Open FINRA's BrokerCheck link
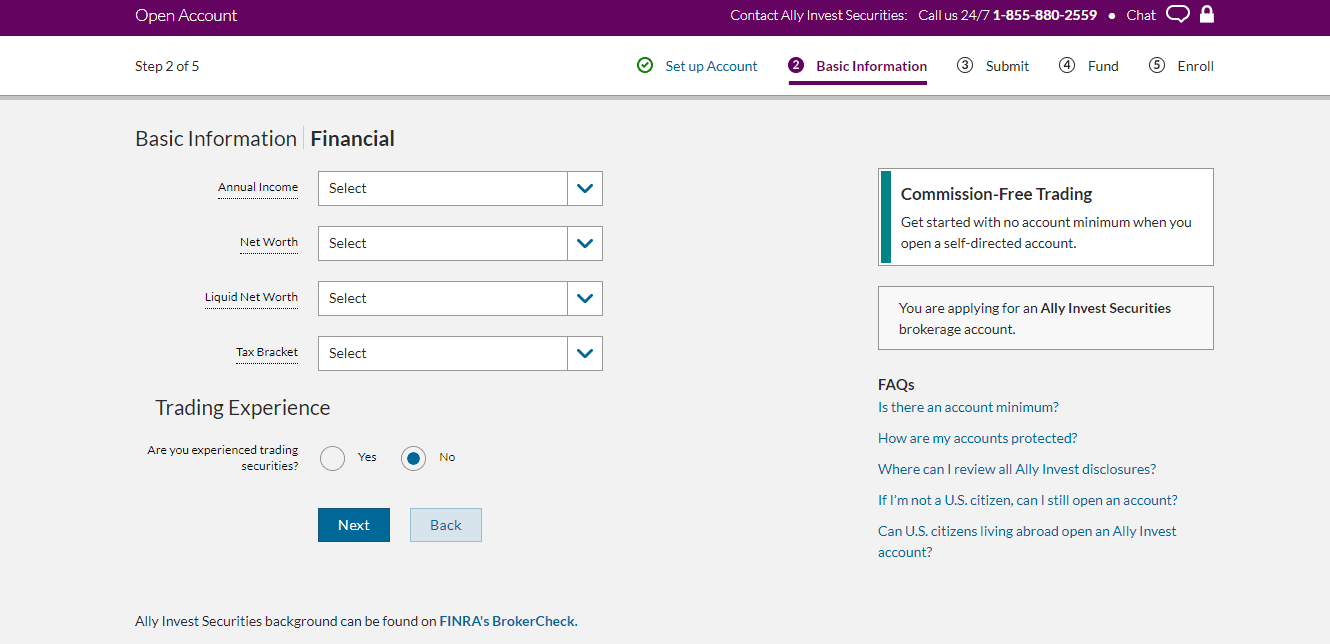Screen dimensions: 1330x644 [508, 621]
